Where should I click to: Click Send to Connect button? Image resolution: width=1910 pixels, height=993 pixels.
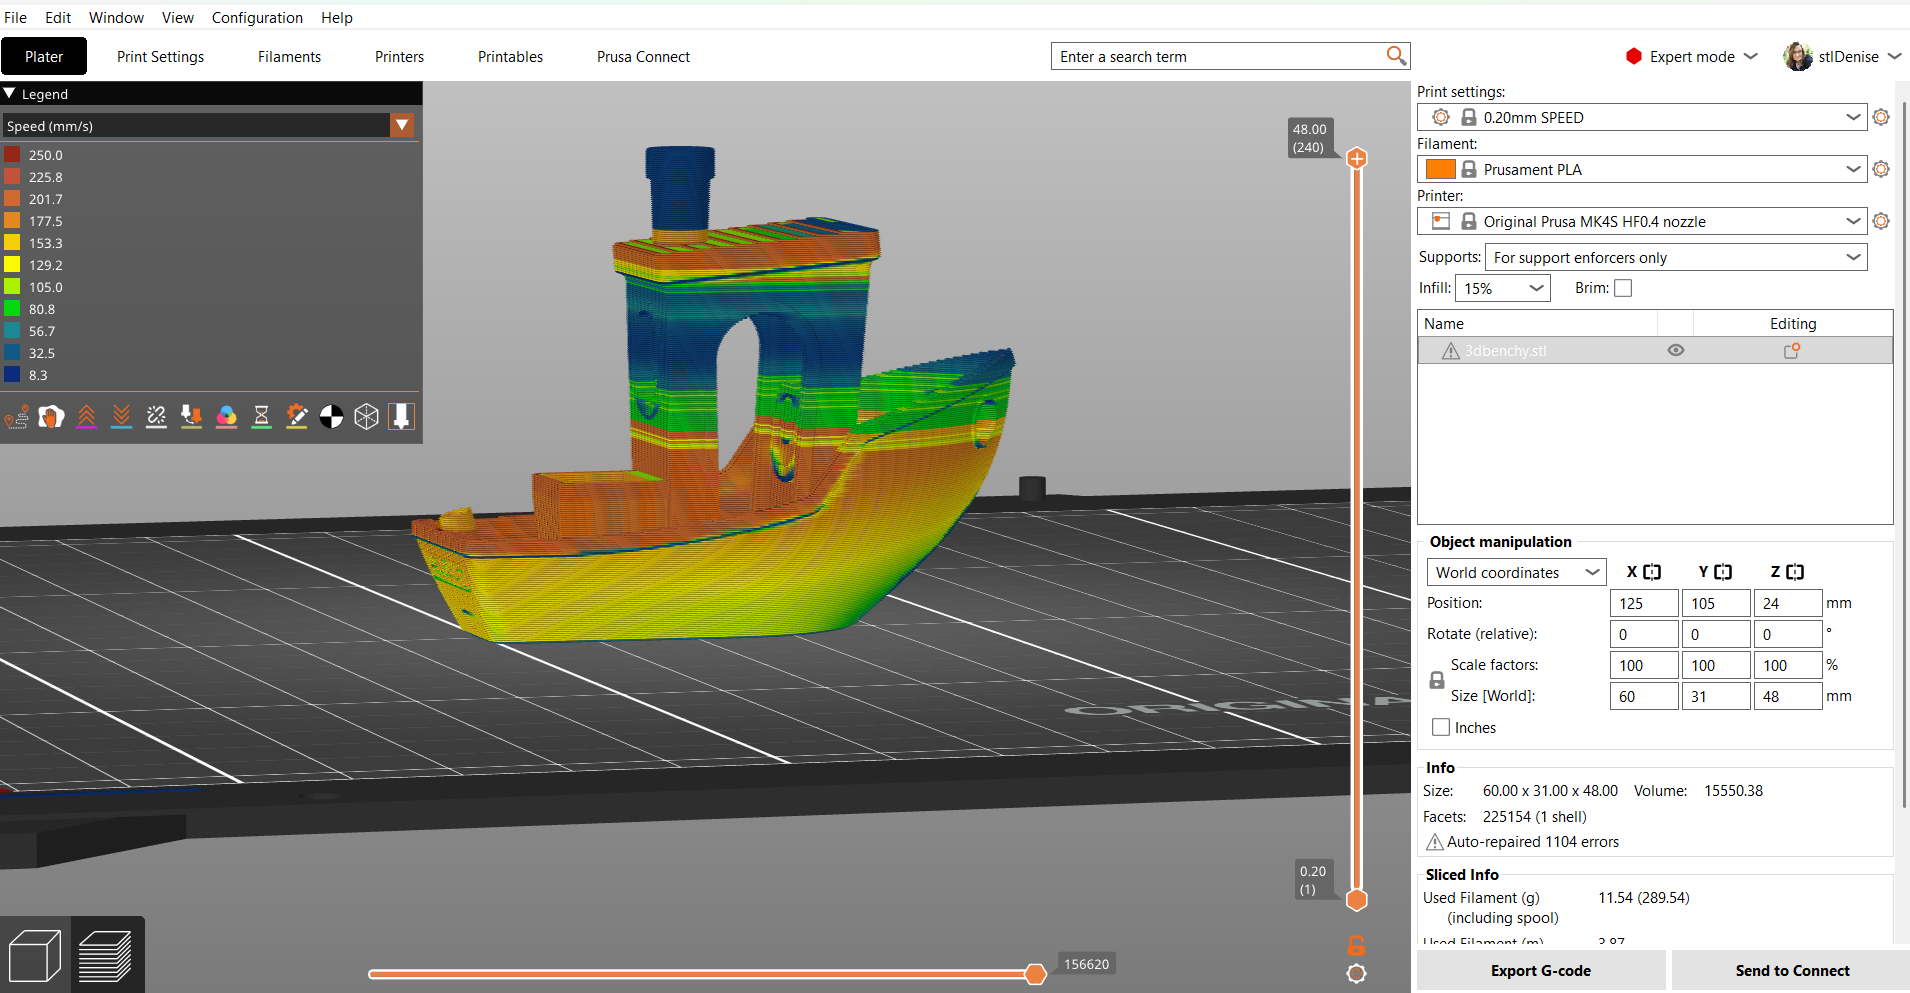1792,970
